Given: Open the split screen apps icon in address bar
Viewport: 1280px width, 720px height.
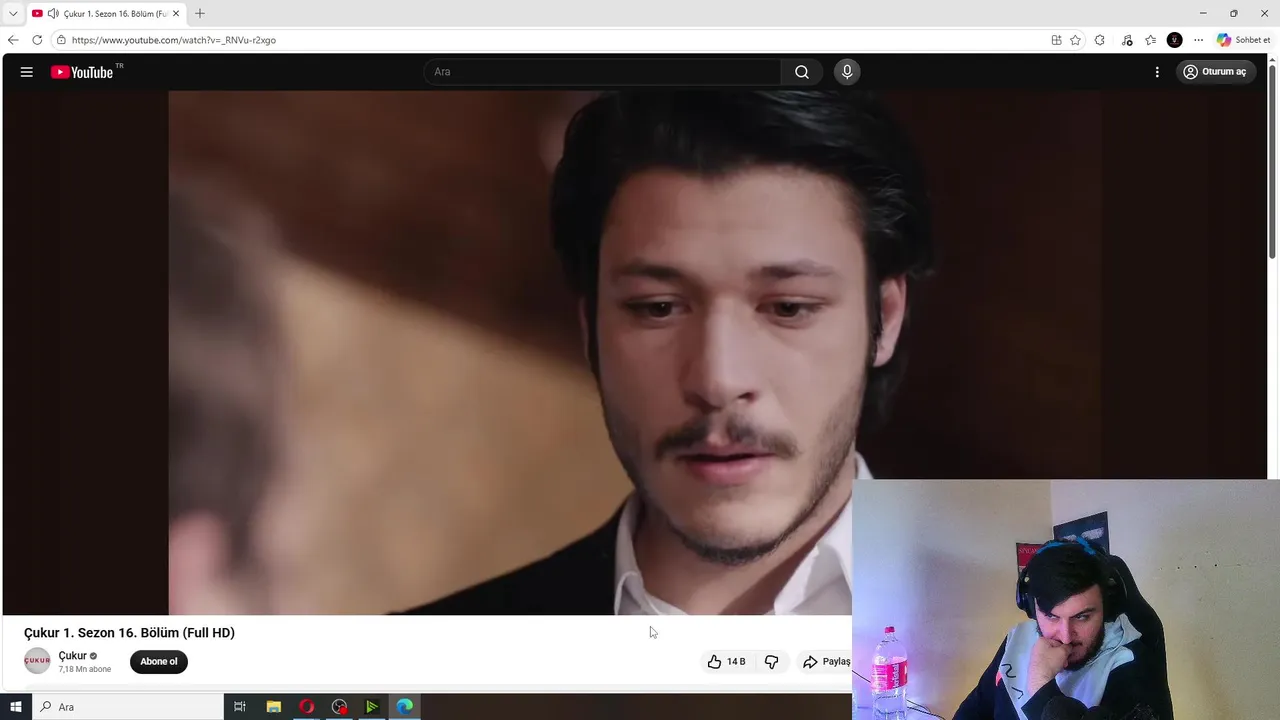Looking at the screenshot, I should [x=1056, y=40].
